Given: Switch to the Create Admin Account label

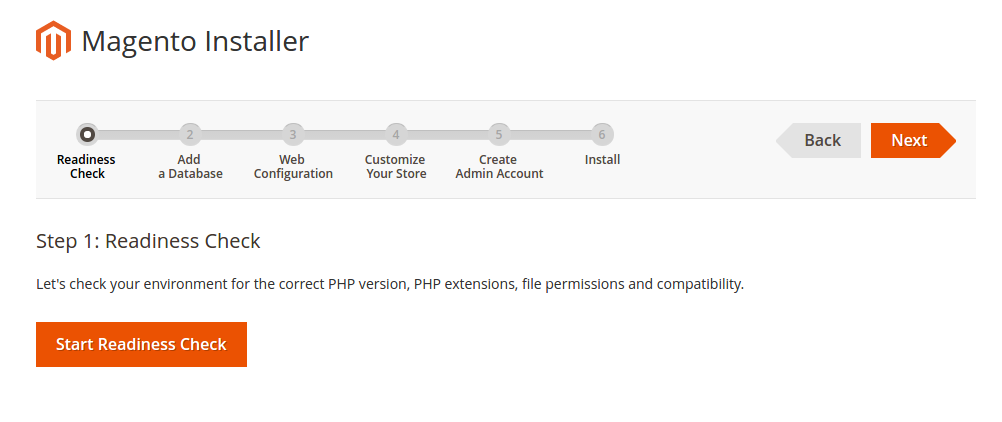Looking at the screenshot, I should click(499, 167).
